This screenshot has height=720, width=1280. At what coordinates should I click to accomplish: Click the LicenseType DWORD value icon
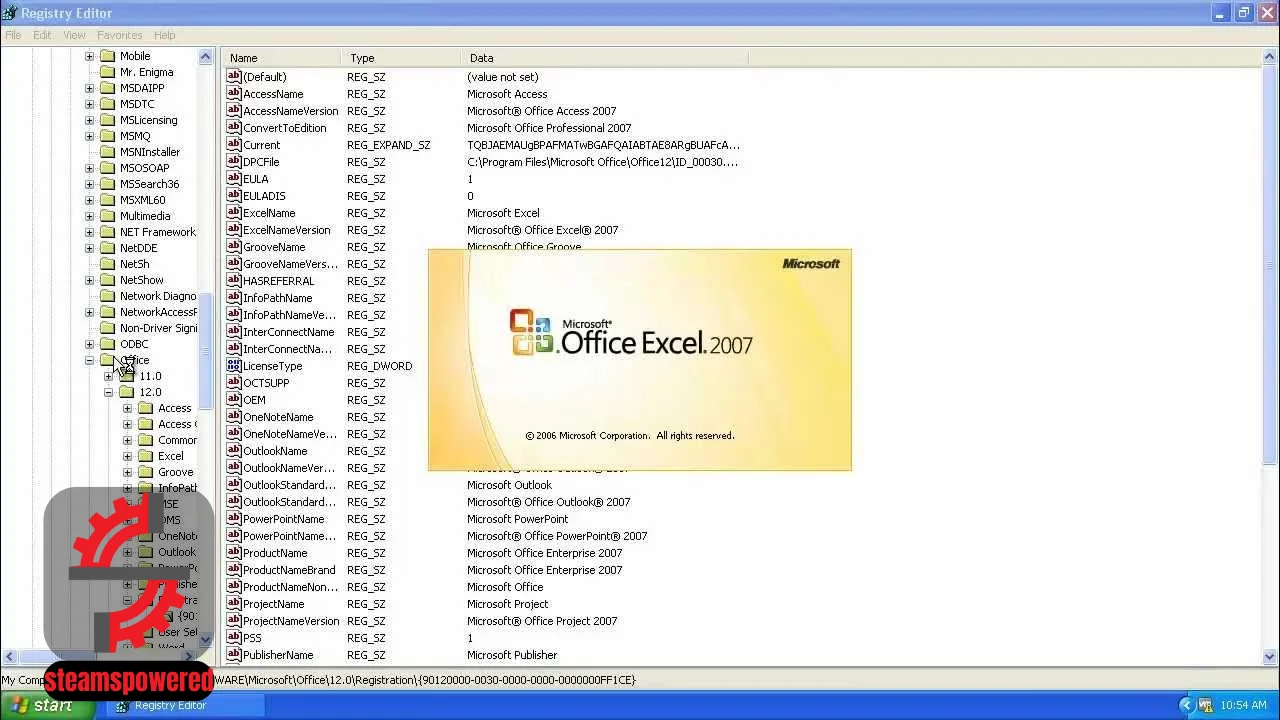tap(234, 365)
